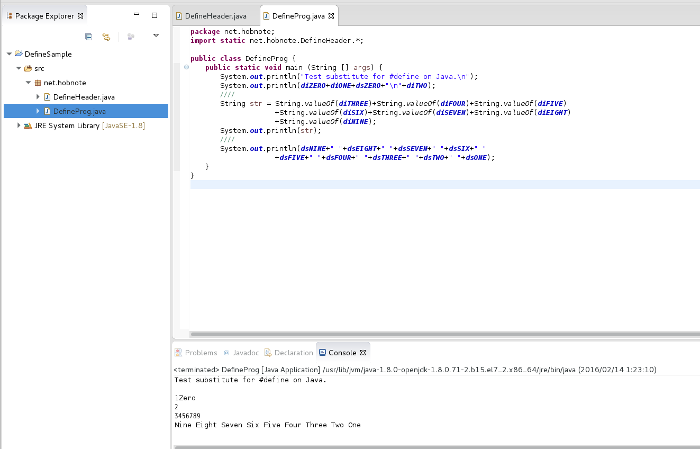Open the Declaration tab
The width and height of the screenshot is (700, 449).
coord(288,353)
